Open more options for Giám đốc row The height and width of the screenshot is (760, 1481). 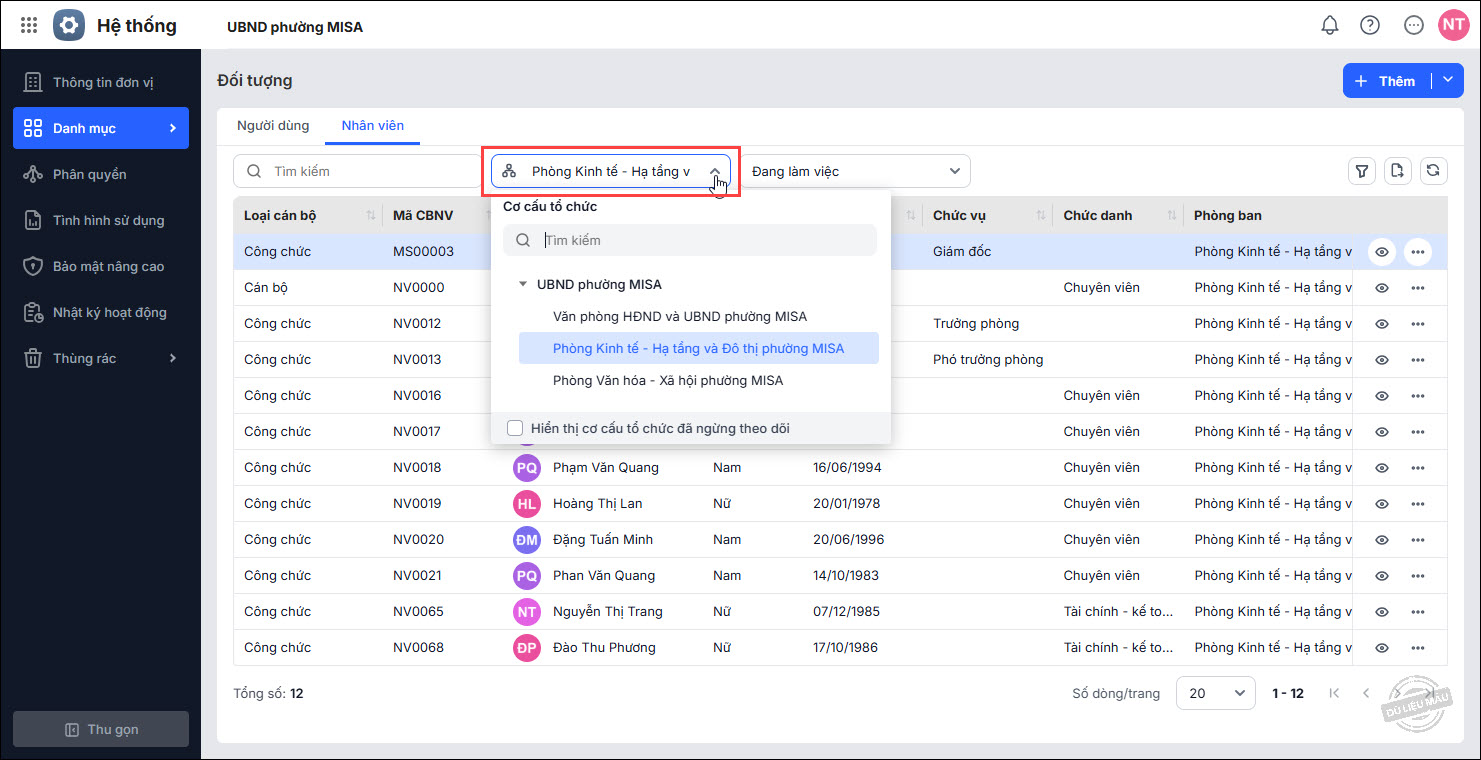(1417, 252)
